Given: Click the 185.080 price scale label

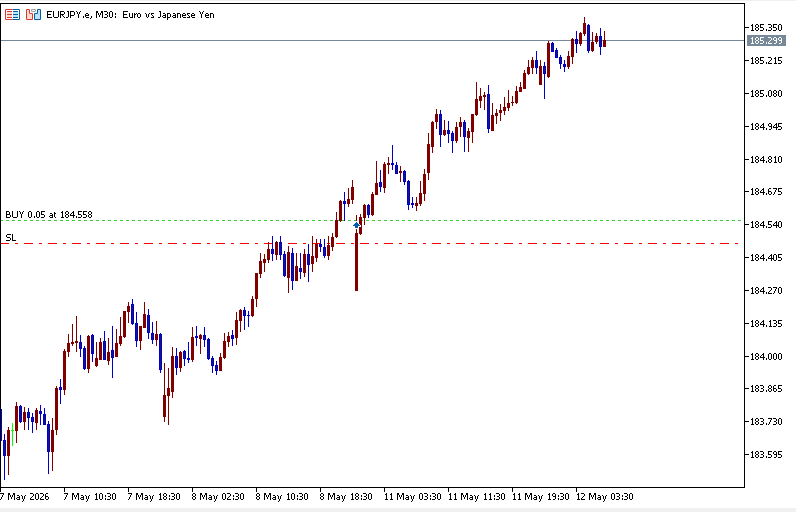Looking at the screenshot, I should pos(766,93).
